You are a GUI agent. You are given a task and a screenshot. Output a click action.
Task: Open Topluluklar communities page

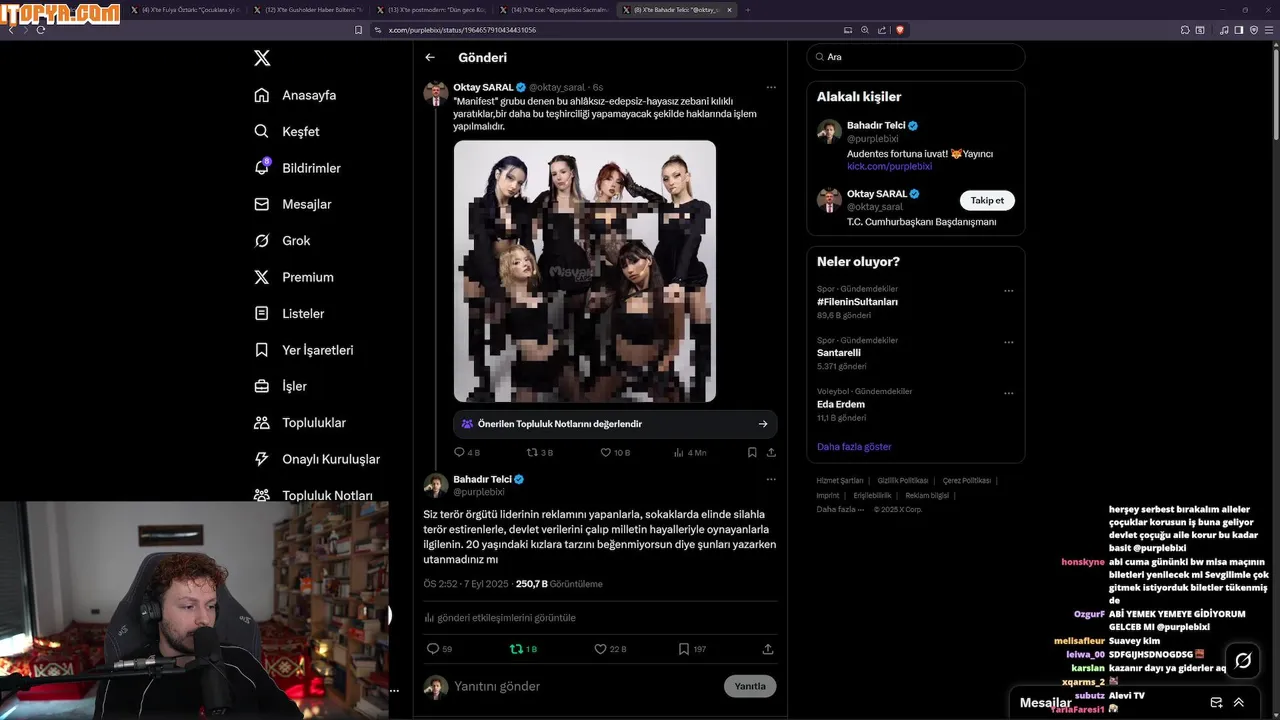[x=300, y=423]
